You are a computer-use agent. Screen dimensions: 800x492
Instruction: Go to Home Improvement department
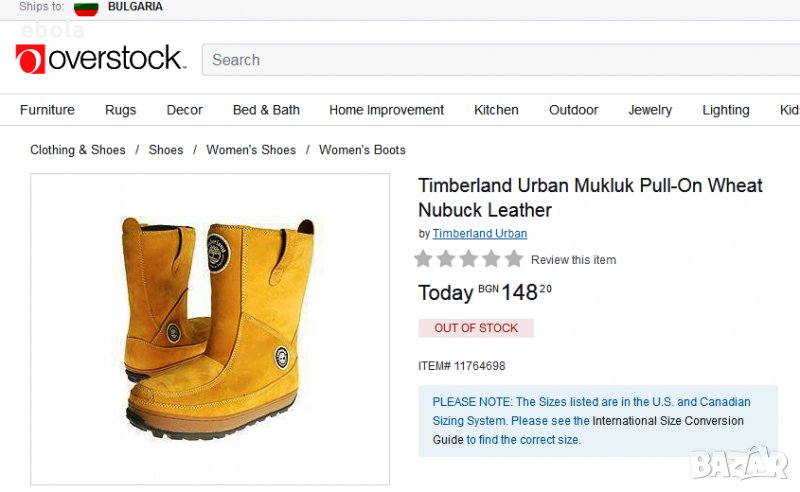click(386, 110)
